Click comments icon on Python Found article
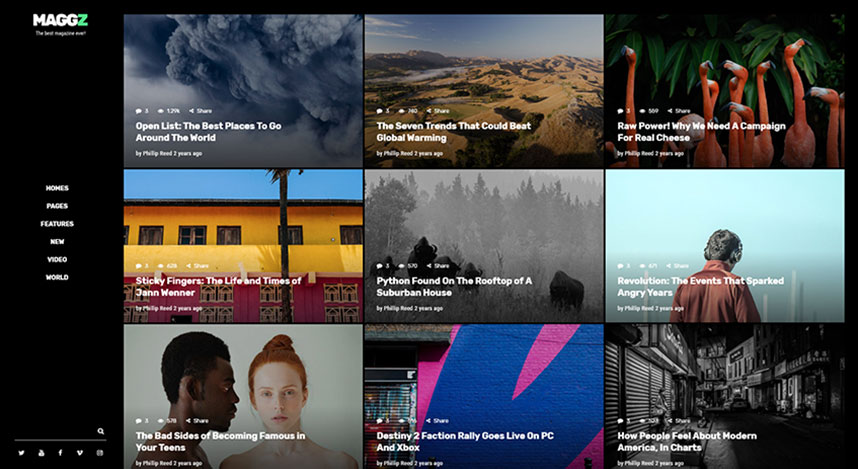 [380, 266]
